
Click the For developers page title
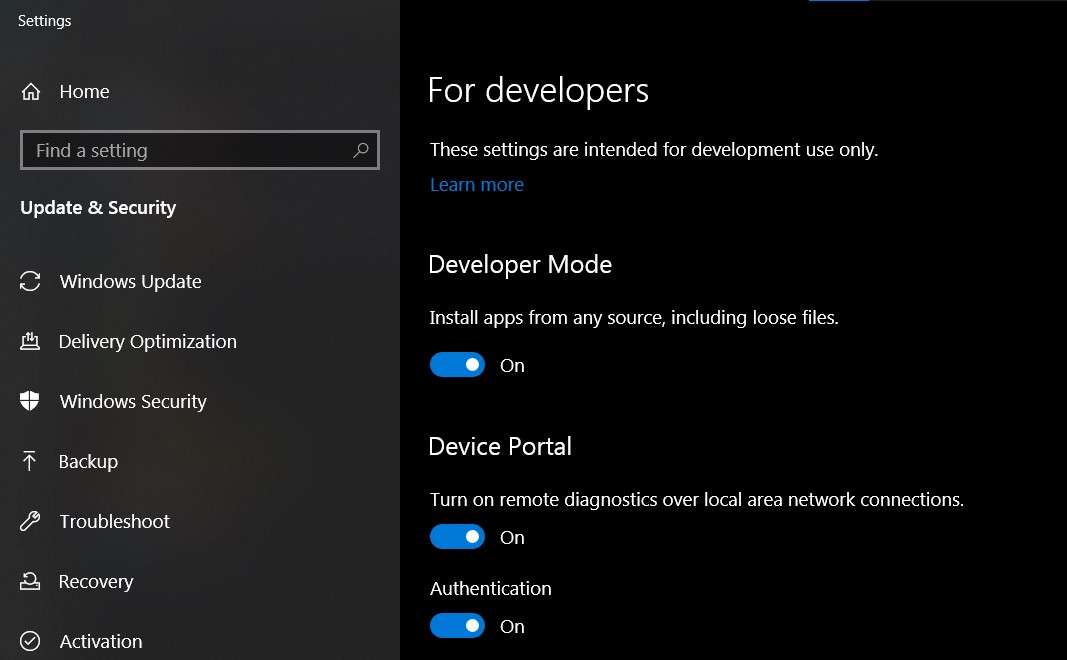point(537,90)
